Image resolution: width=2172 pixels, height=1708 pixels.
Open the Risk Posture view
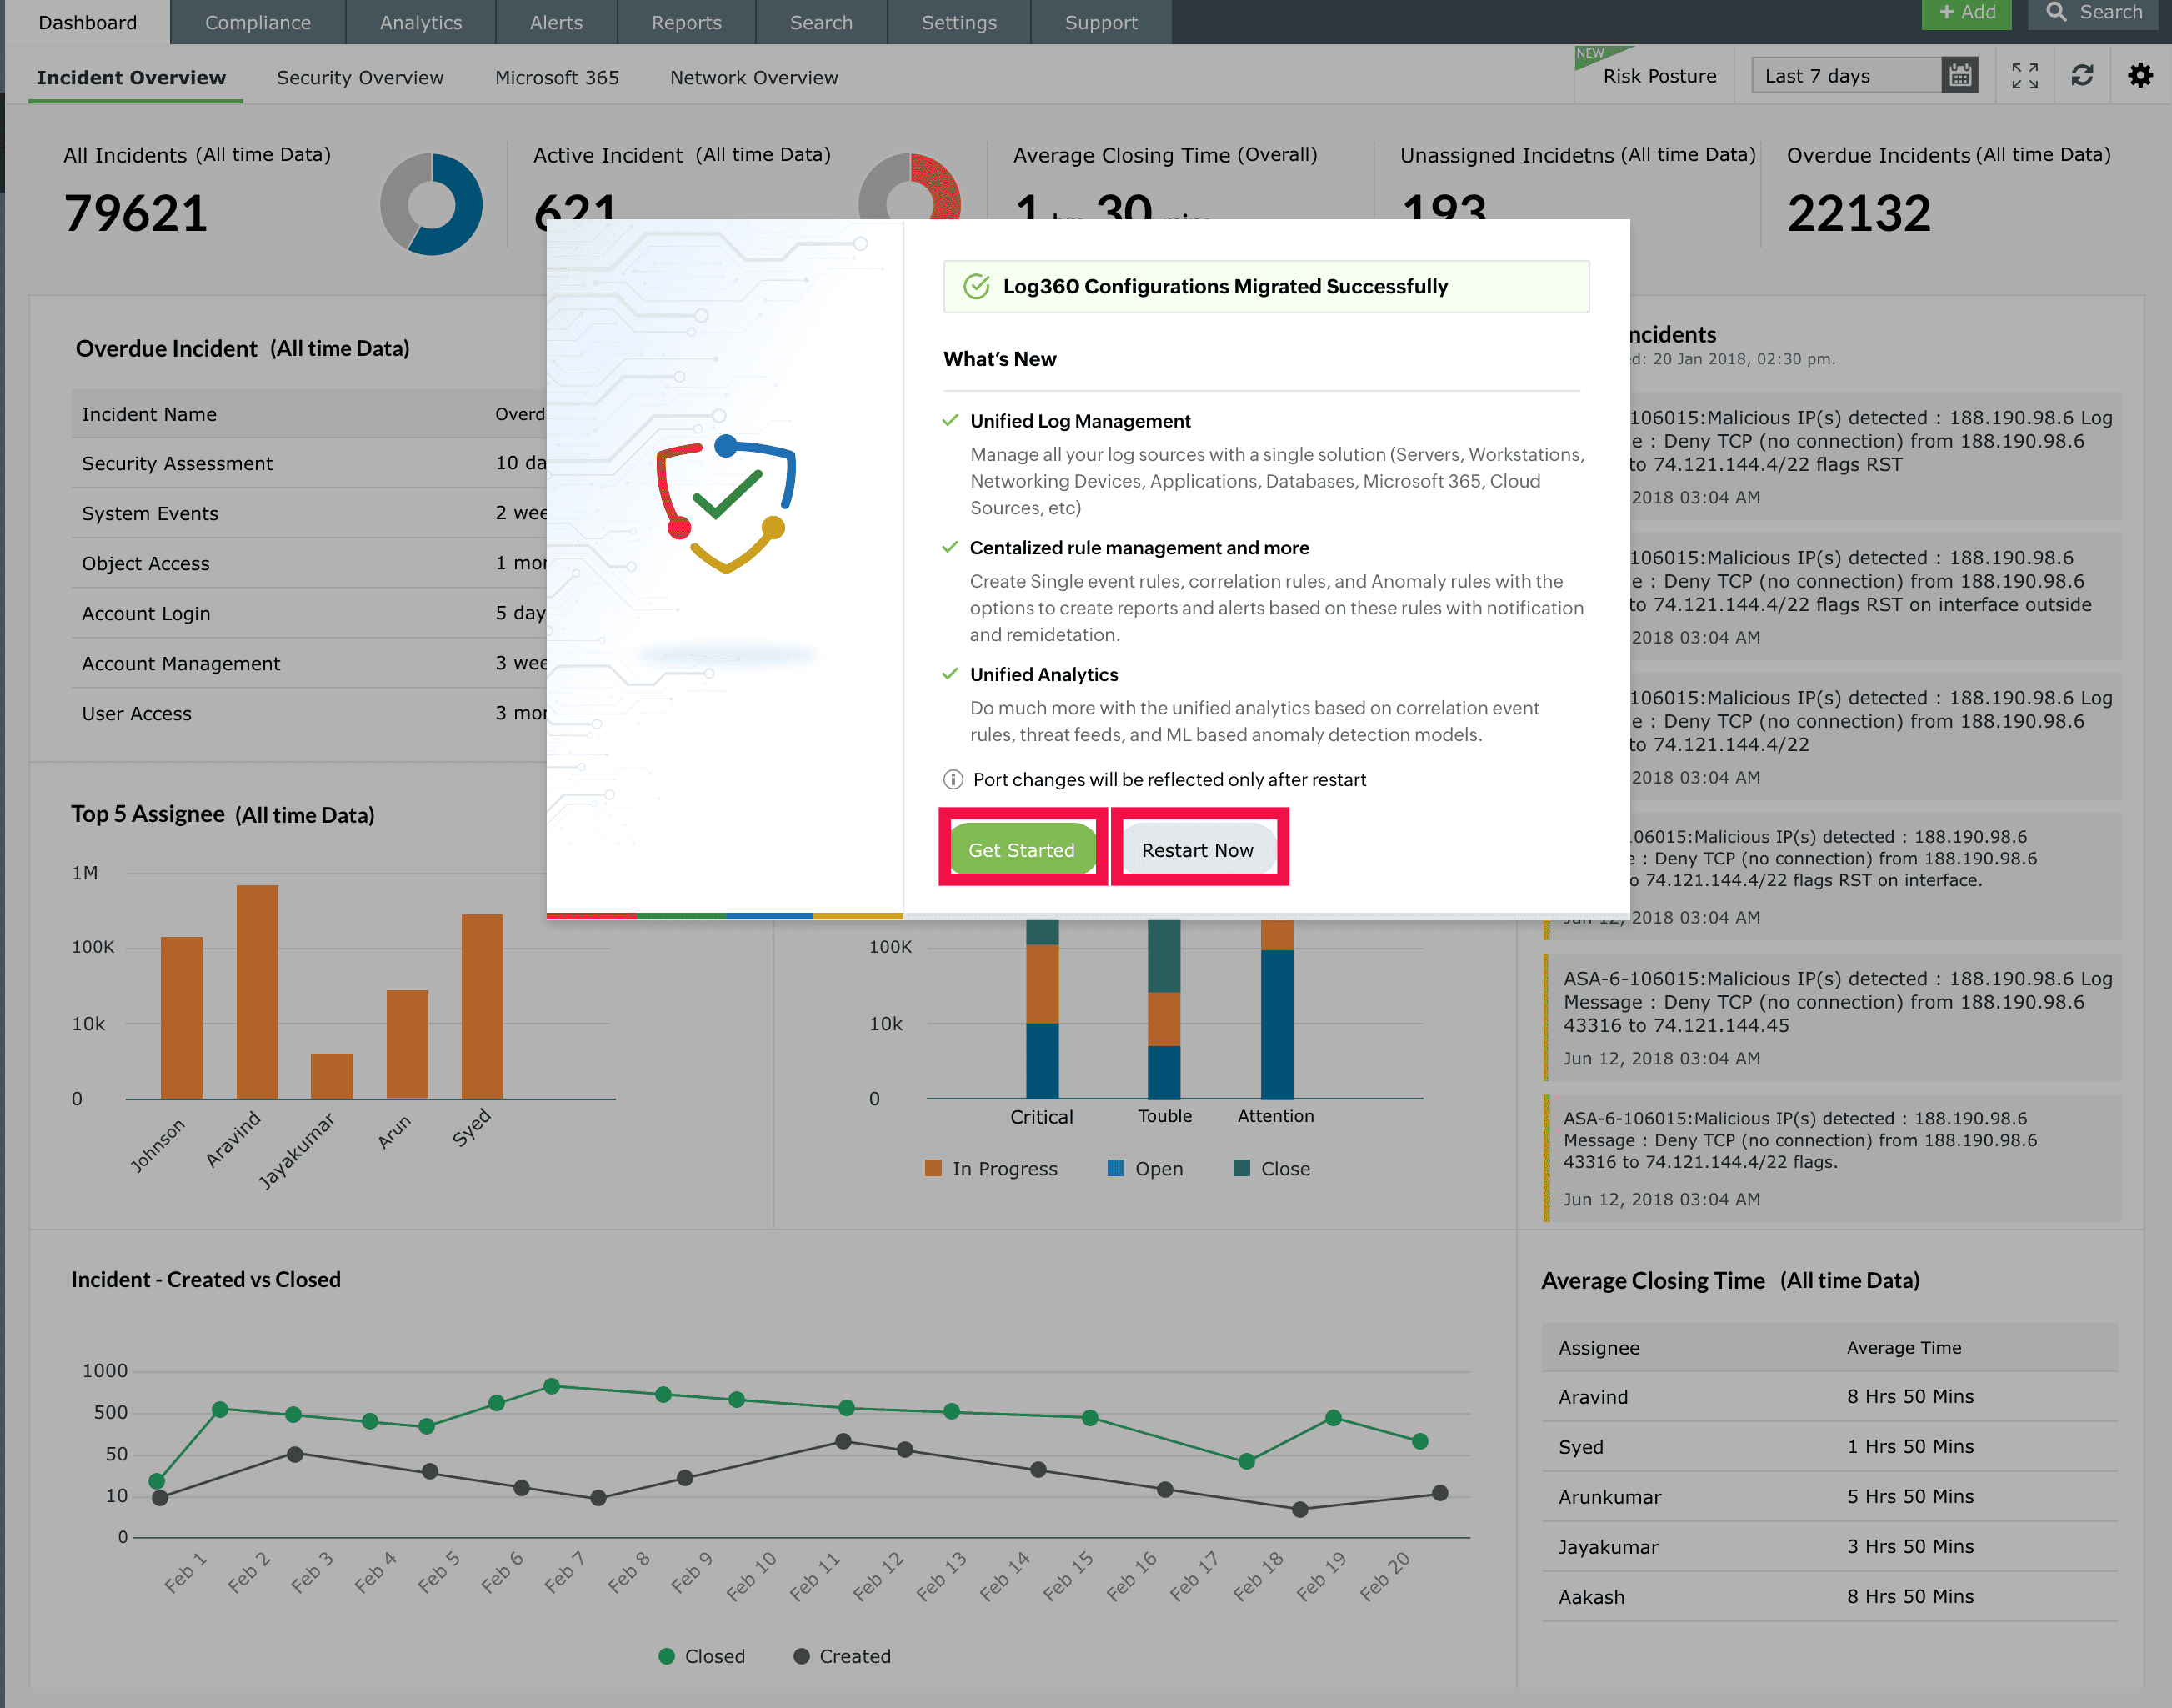(1659, 76)
